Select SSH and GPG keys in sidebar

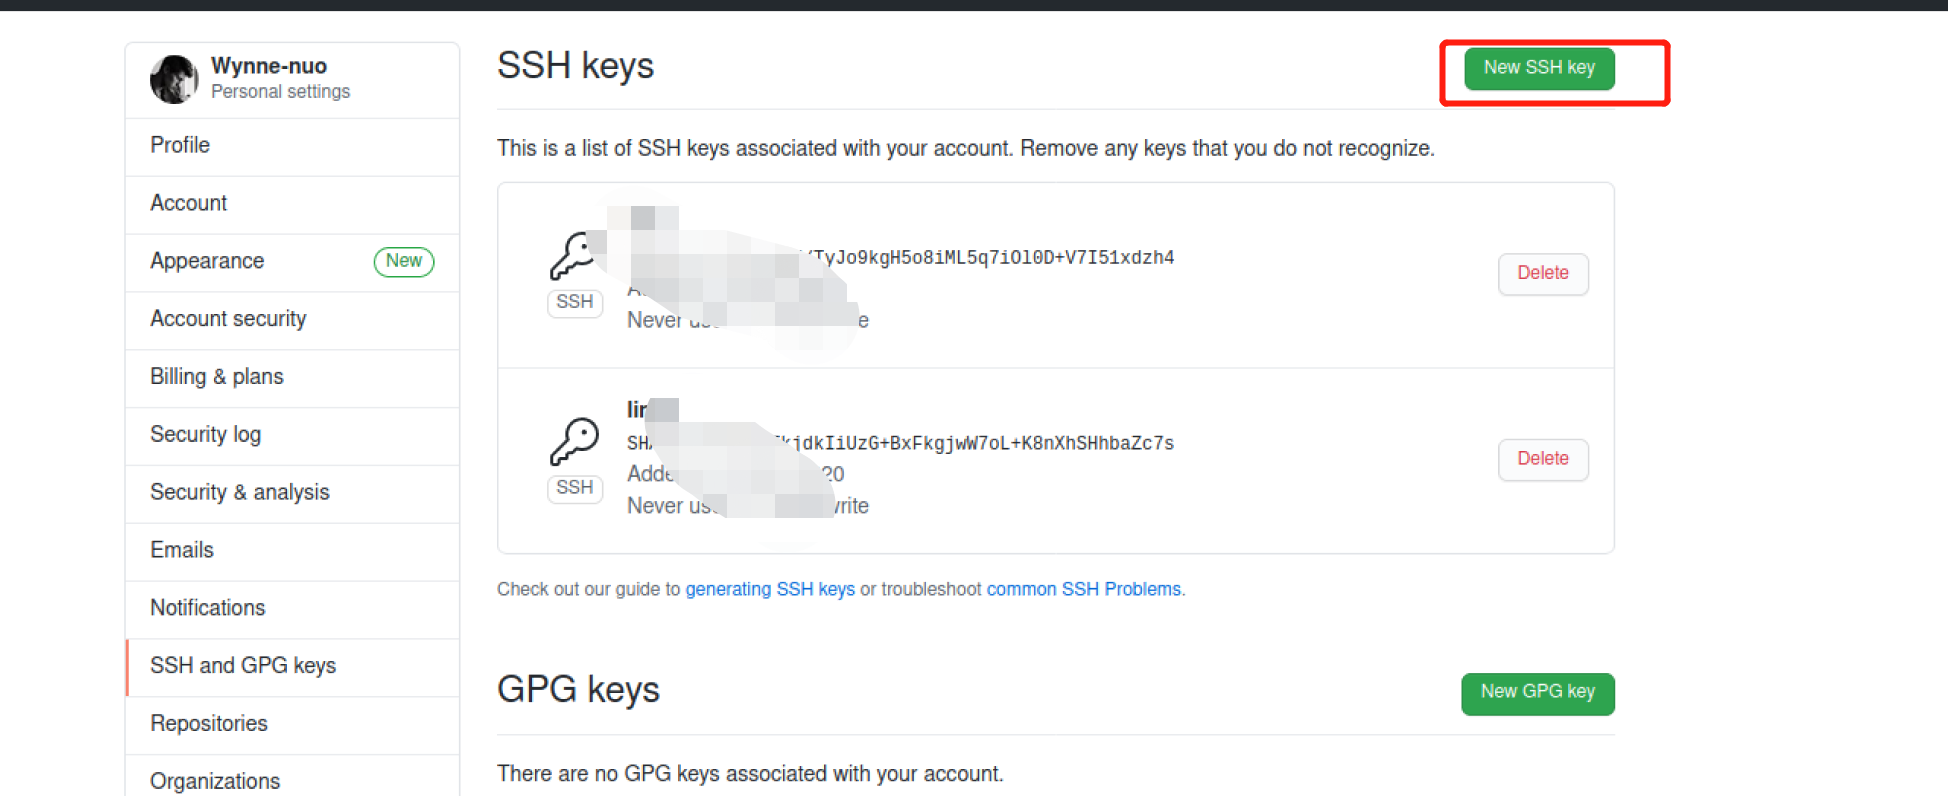pyautogui.click(x=243, y=665)
